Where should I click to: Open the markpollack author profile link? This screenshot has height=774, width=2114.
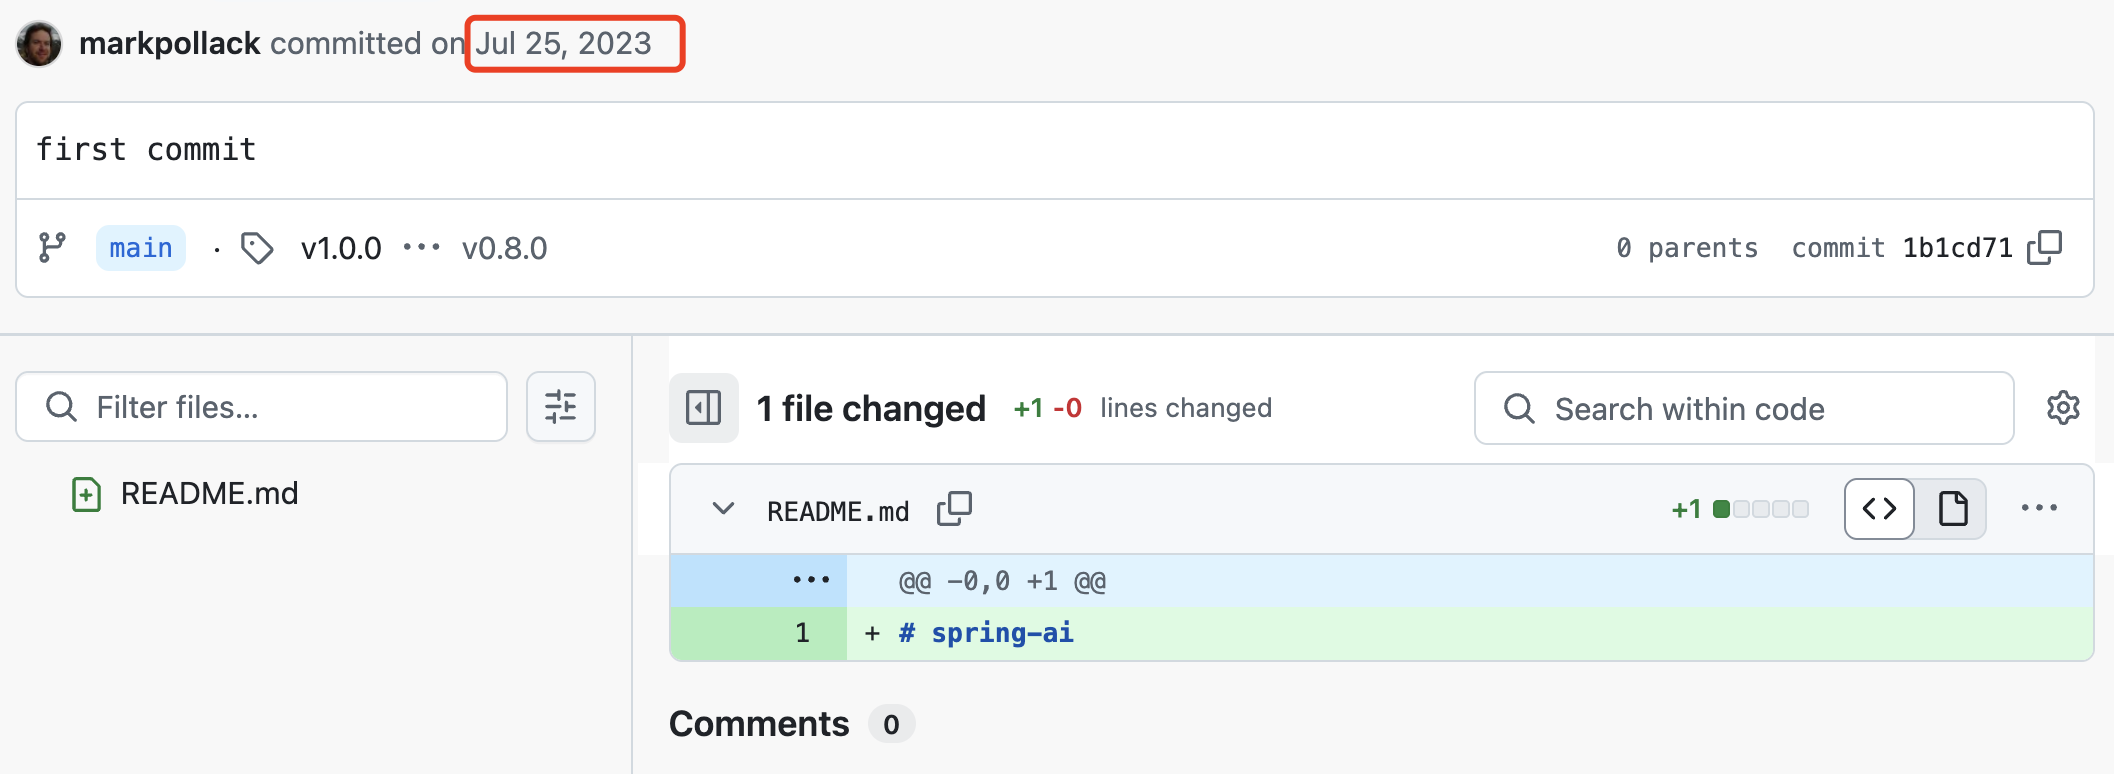point(170,44)
